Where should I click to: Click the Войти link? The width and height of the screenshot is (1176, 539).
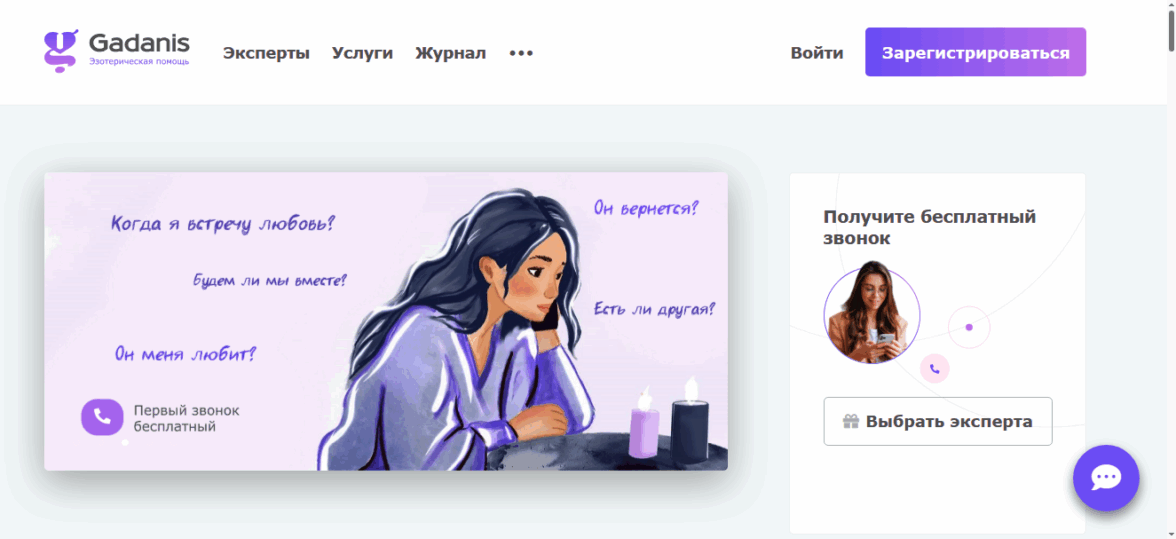click(817, 53)
